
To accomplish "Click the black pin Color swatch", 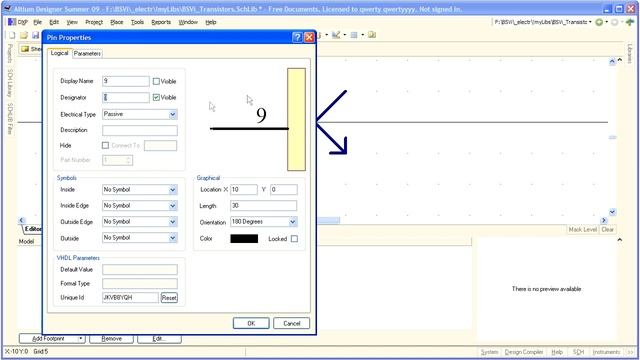I will 244,239.
